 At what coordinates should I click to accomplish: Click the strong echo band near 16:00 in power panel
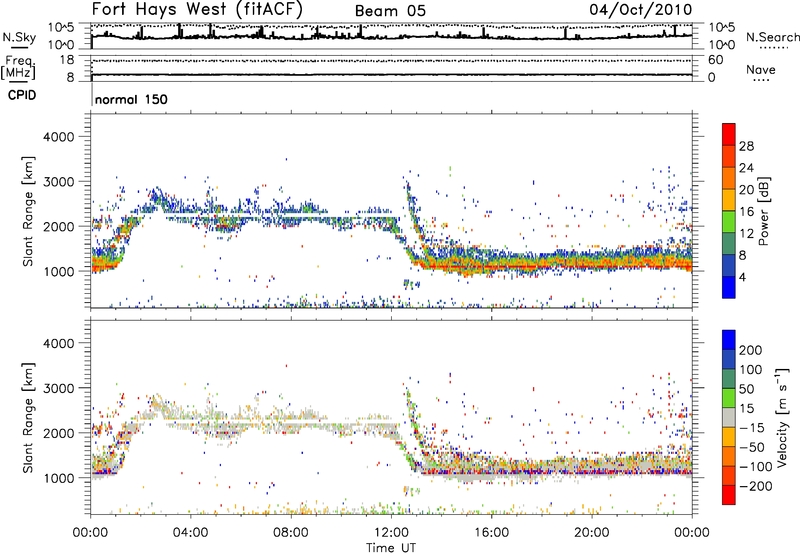coord(491,265)
